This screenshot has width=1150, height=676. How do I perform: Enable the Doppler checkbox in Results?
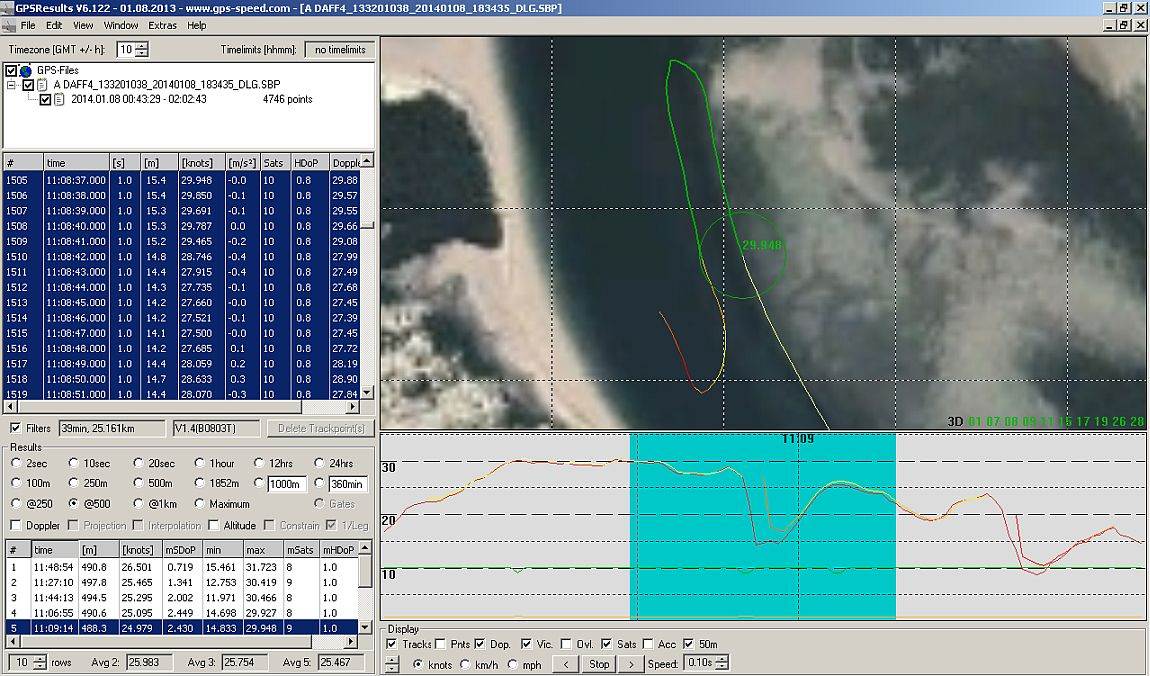[x=16, y=525]
